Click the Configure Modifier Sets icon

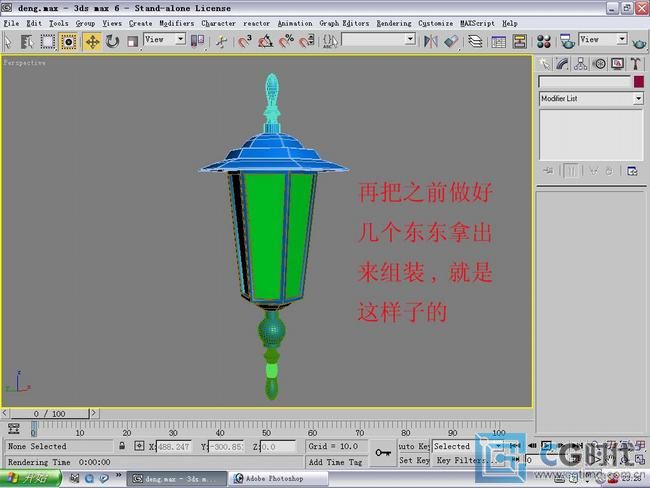(632, 170)
